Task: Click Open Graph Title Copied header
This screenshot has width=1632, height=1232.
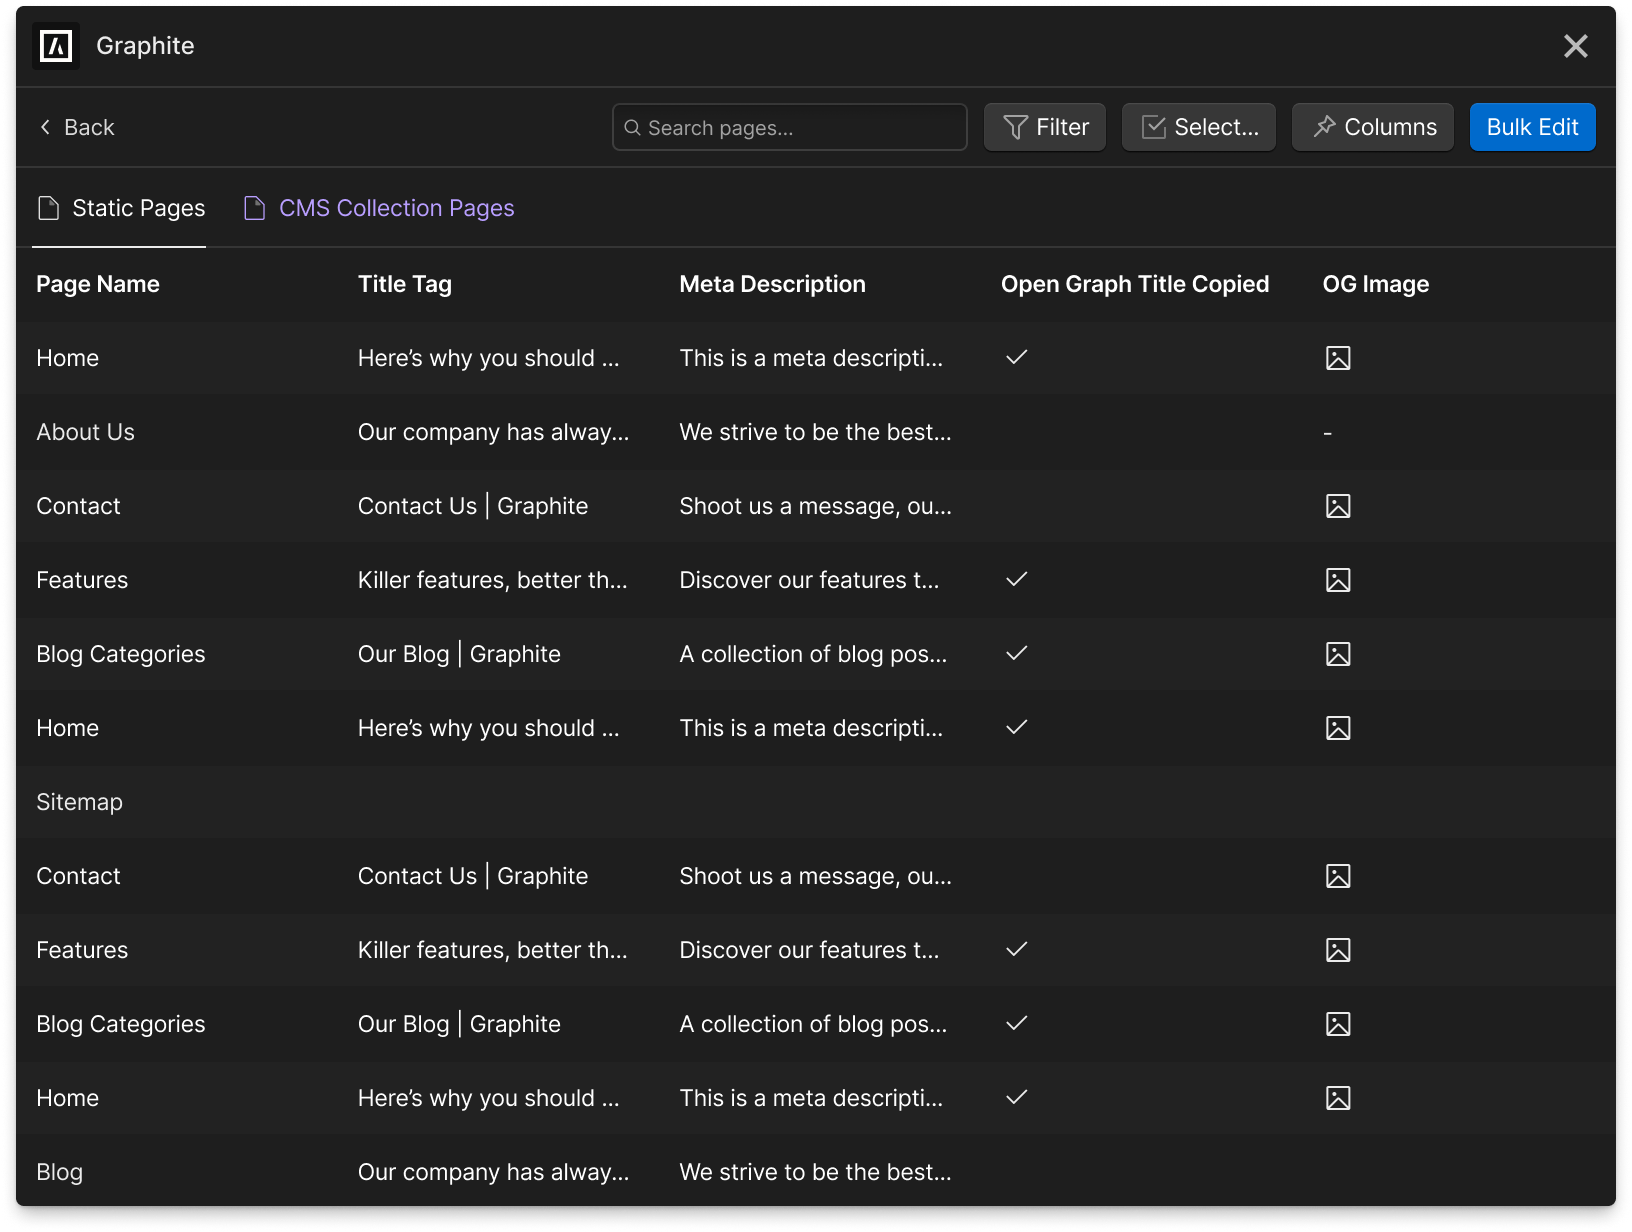Action: click(1135, 284)
